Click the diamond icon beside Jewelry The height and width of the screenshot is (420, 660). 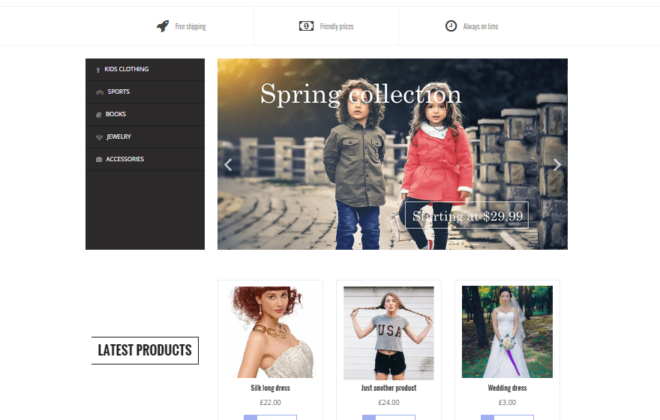click(99, 137)
